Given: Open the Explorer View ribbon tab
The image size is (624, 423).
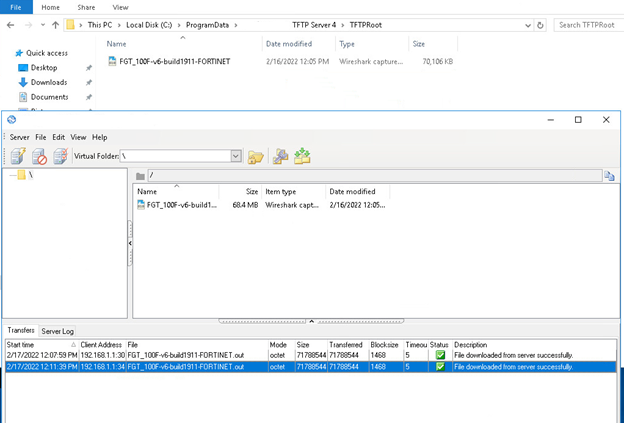Looking at the screenshot, I should pos(120,7).
